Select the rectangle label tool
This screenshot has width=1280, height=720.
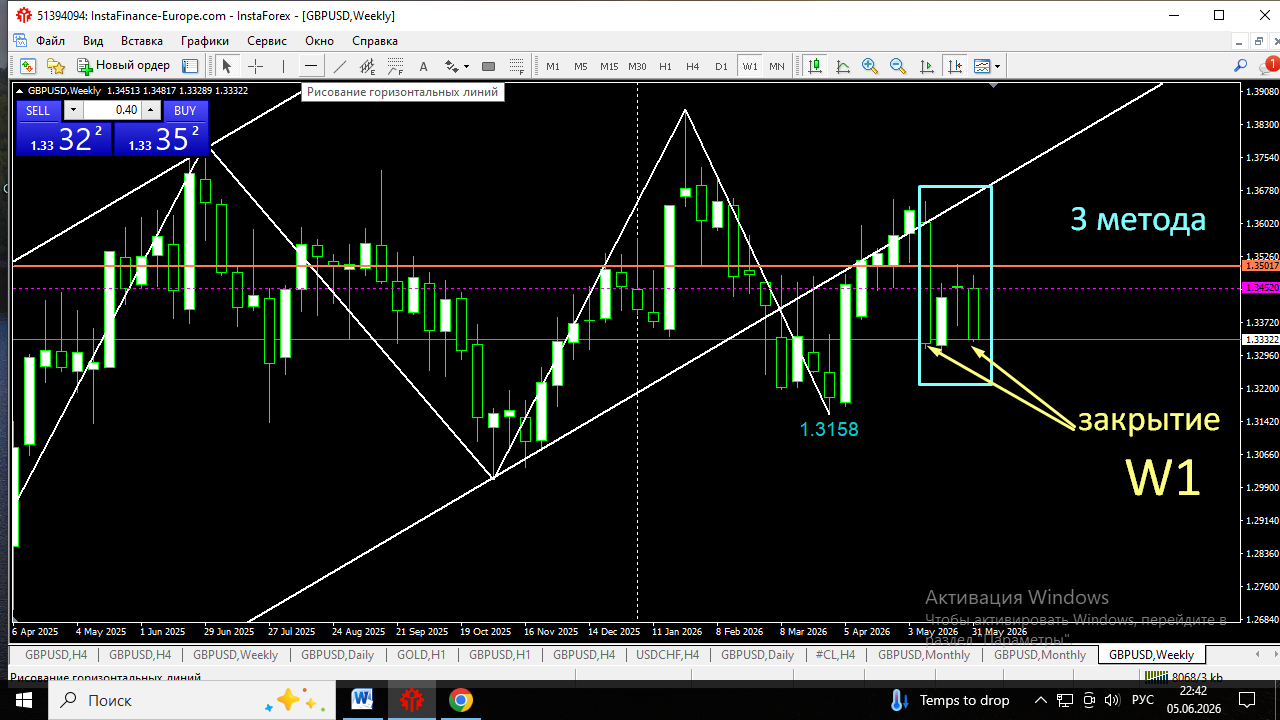pyautogui.click(x=489, y=66)
